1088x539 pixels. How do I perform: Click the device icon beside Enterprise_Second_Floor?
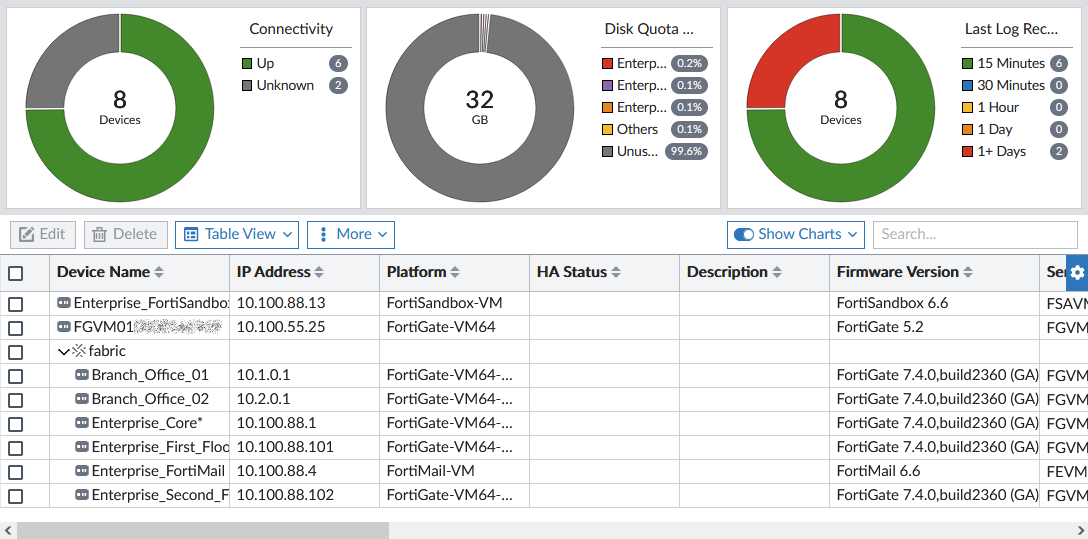click(x=82, y=495)
